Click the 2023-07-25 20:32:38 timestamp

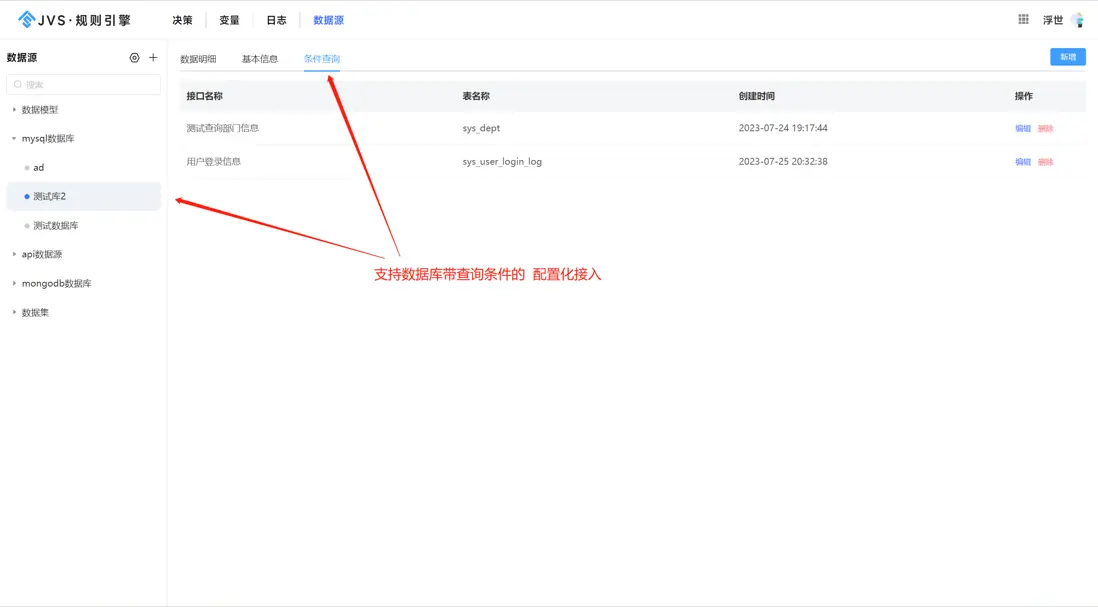[x=783, y=162]
